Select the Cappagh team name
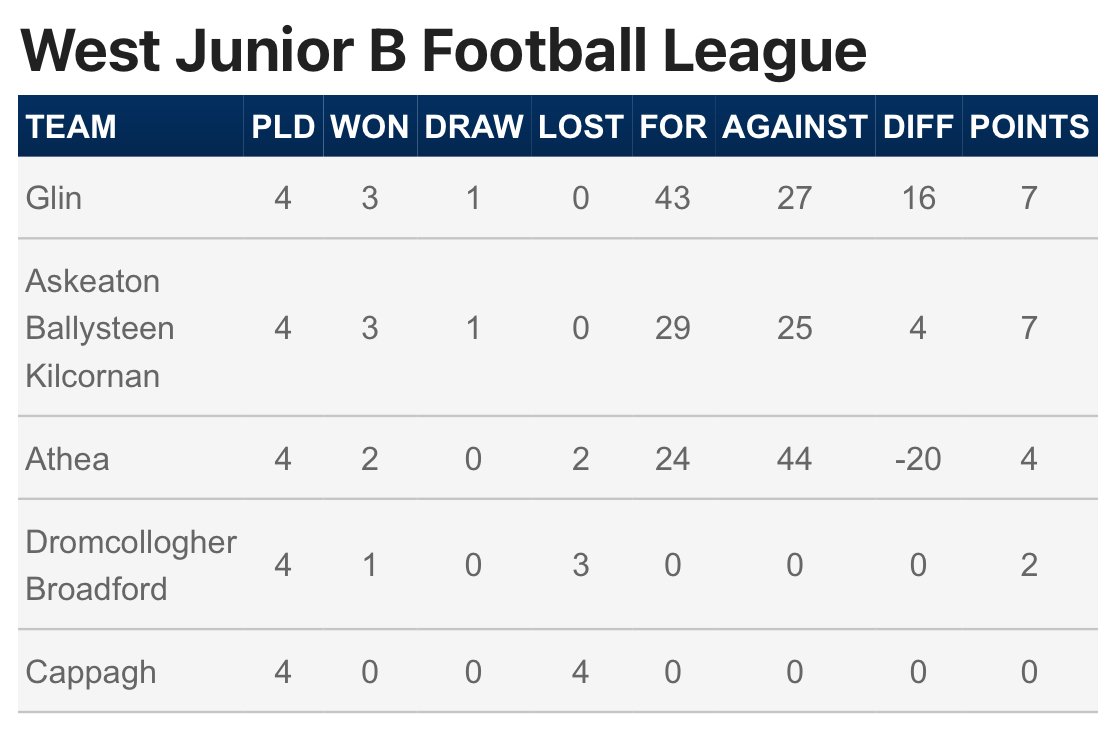 point(91,673)
